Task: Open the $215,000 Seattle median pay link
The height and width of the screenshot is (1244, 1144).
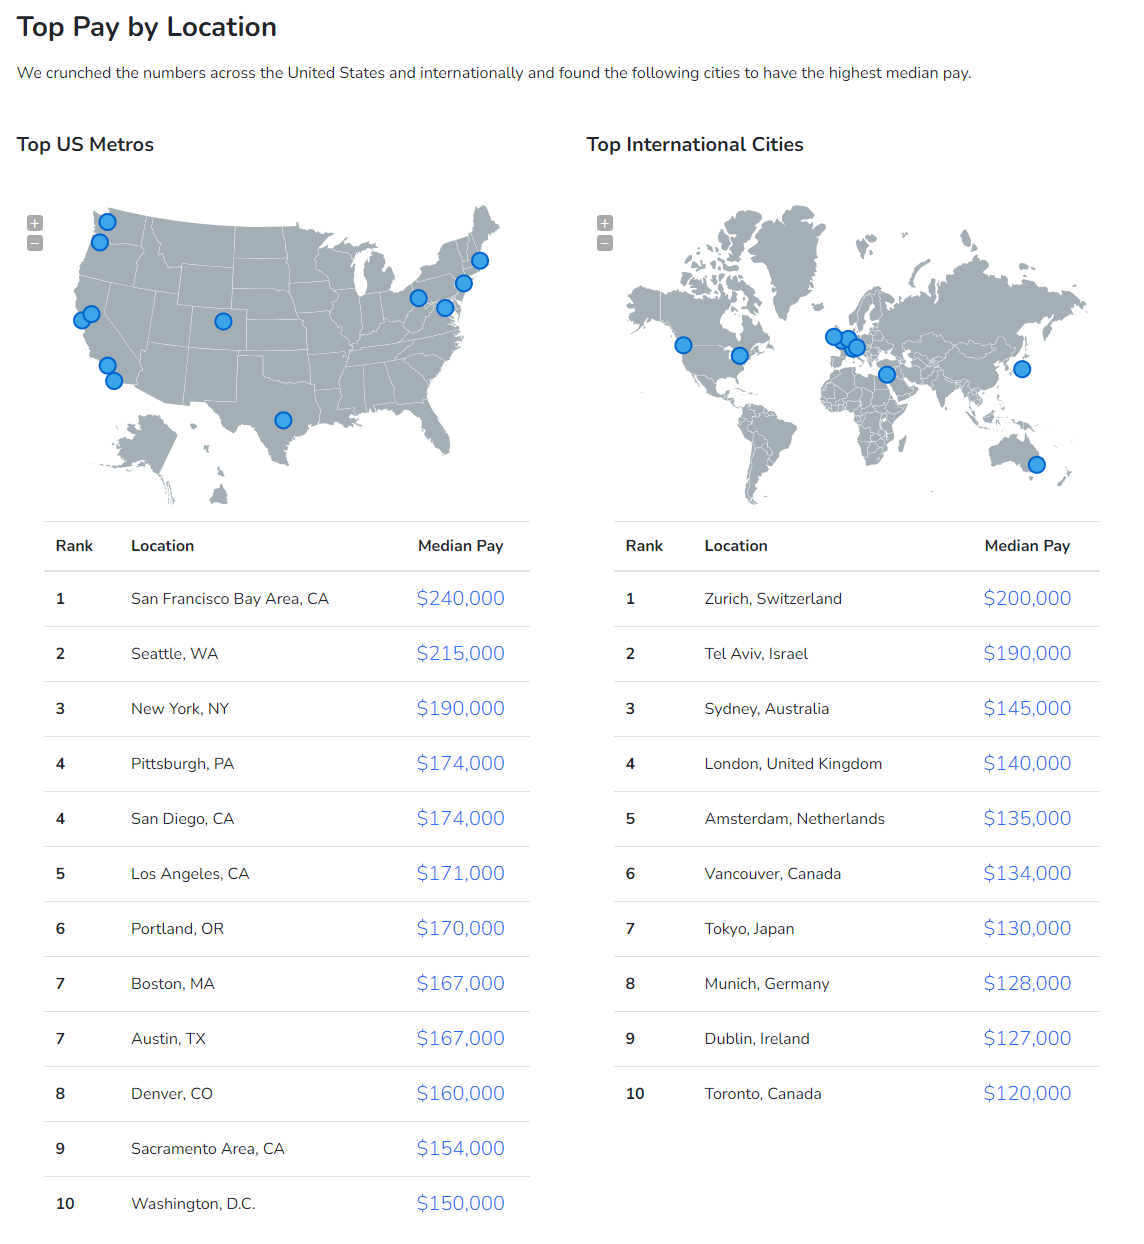Action: [461, 653]
